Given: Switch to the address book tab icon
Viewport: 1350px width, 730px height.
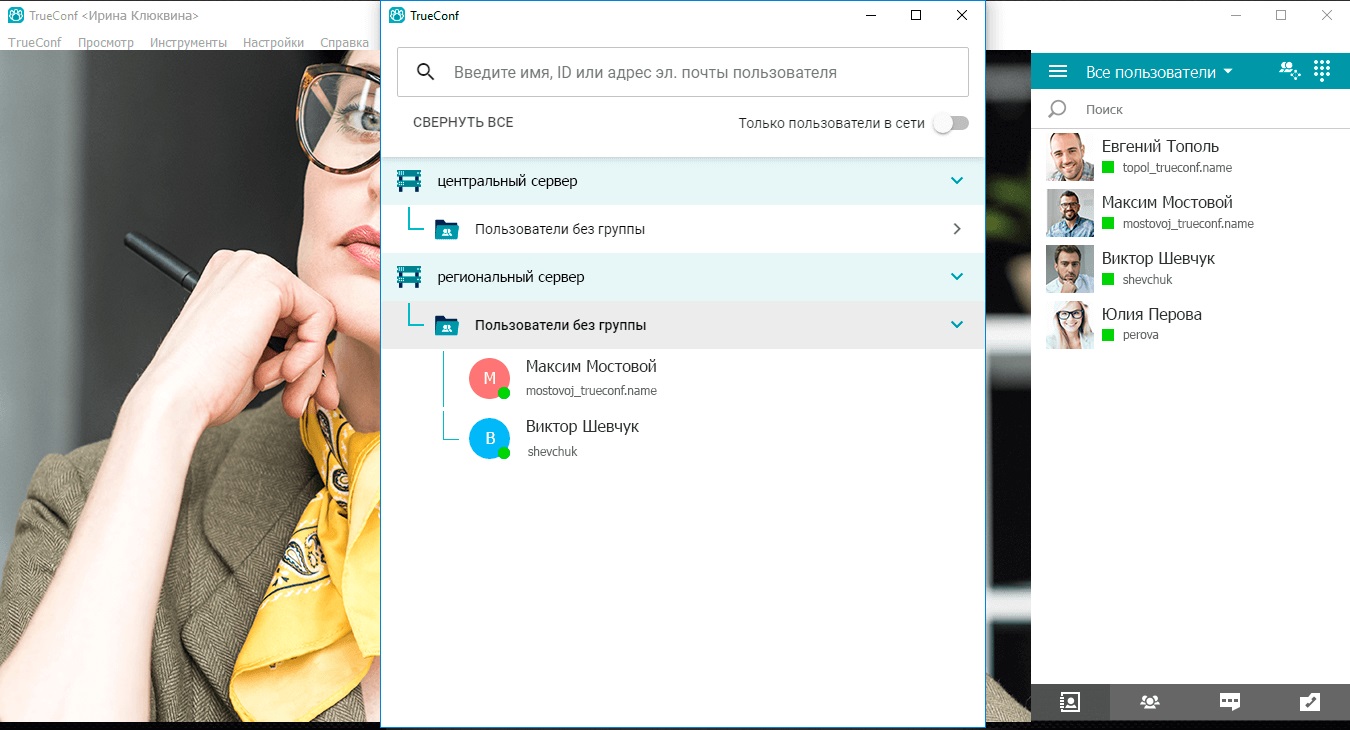Looking at the screenshot, I should [1069, 702].
